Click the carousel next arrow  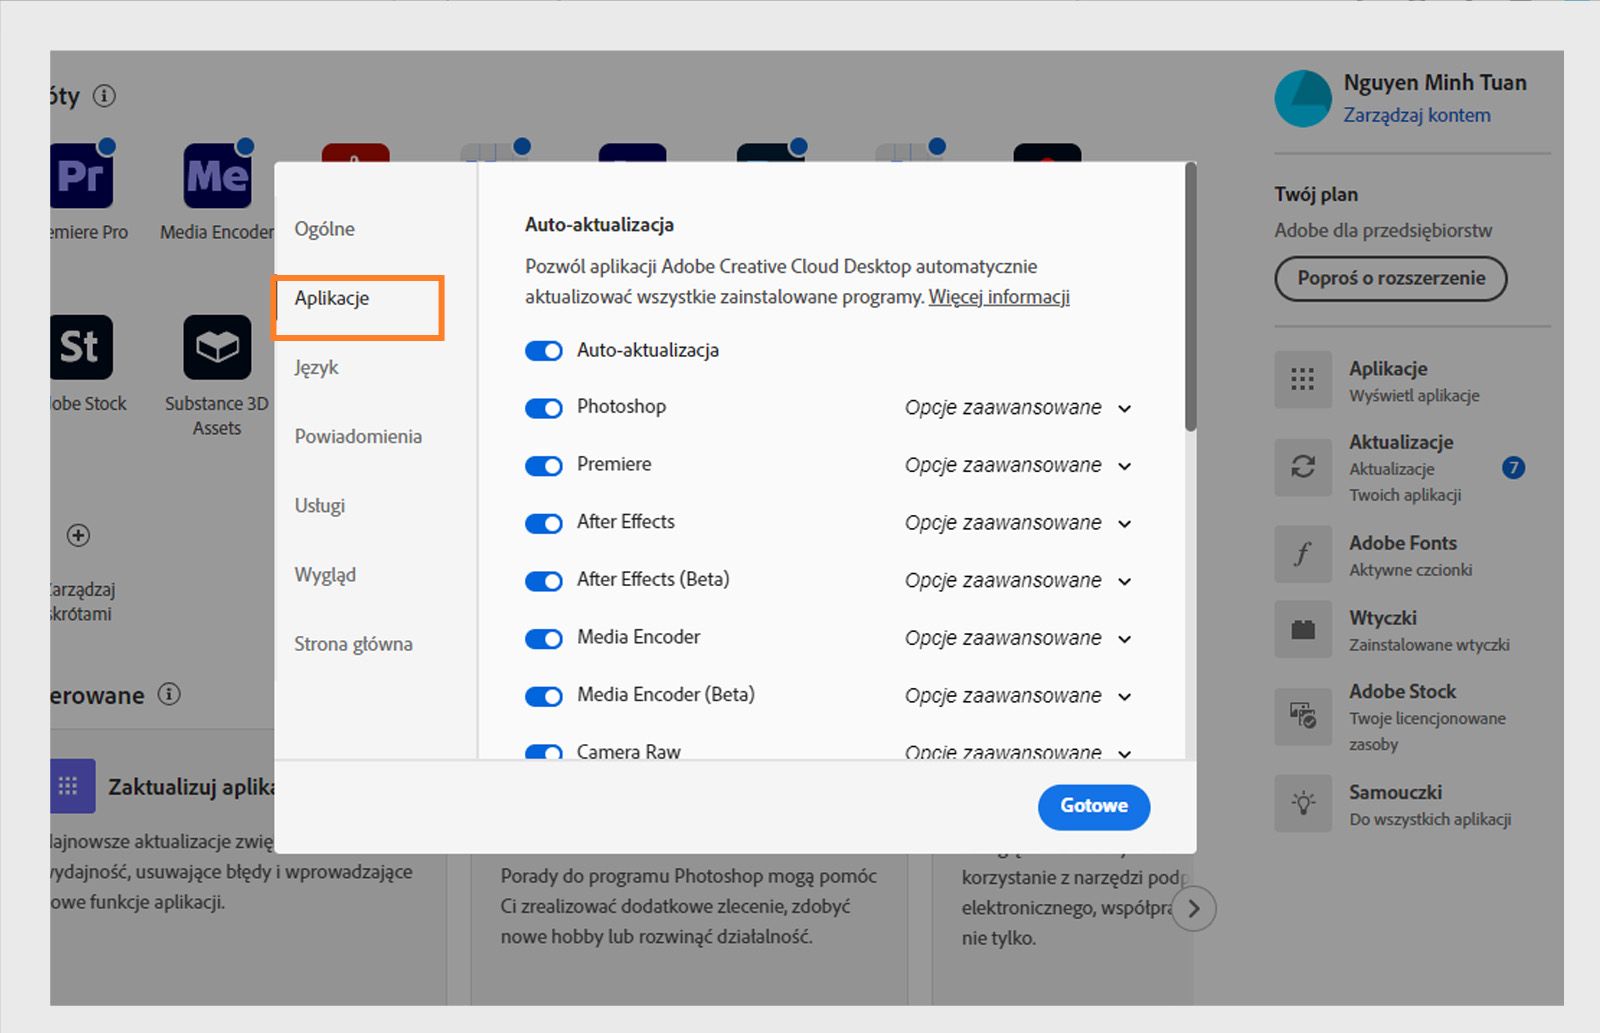click(1193, 908)
